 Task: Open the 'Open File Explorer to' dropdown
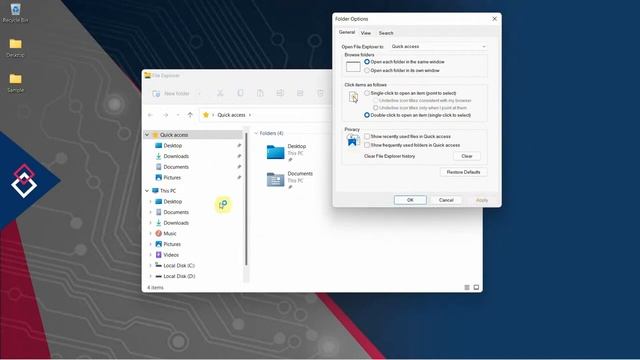pos(438,47)
